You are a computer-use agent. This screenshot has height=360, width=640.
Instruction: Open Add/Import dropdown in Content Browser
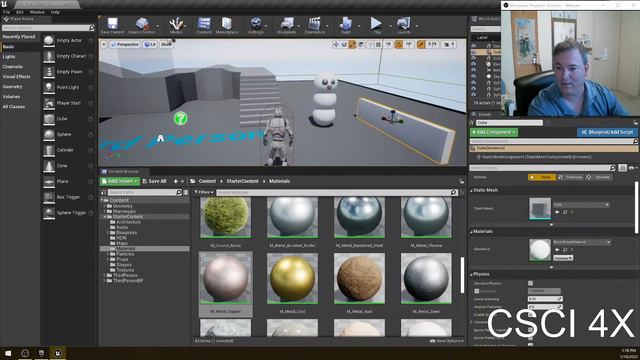pyautogui.click(x=120, y=181)
